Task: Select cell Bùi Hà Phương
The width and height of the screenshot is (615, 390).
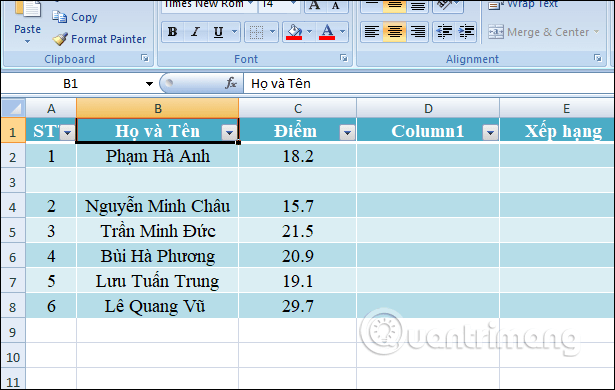Action: point(158,256)
